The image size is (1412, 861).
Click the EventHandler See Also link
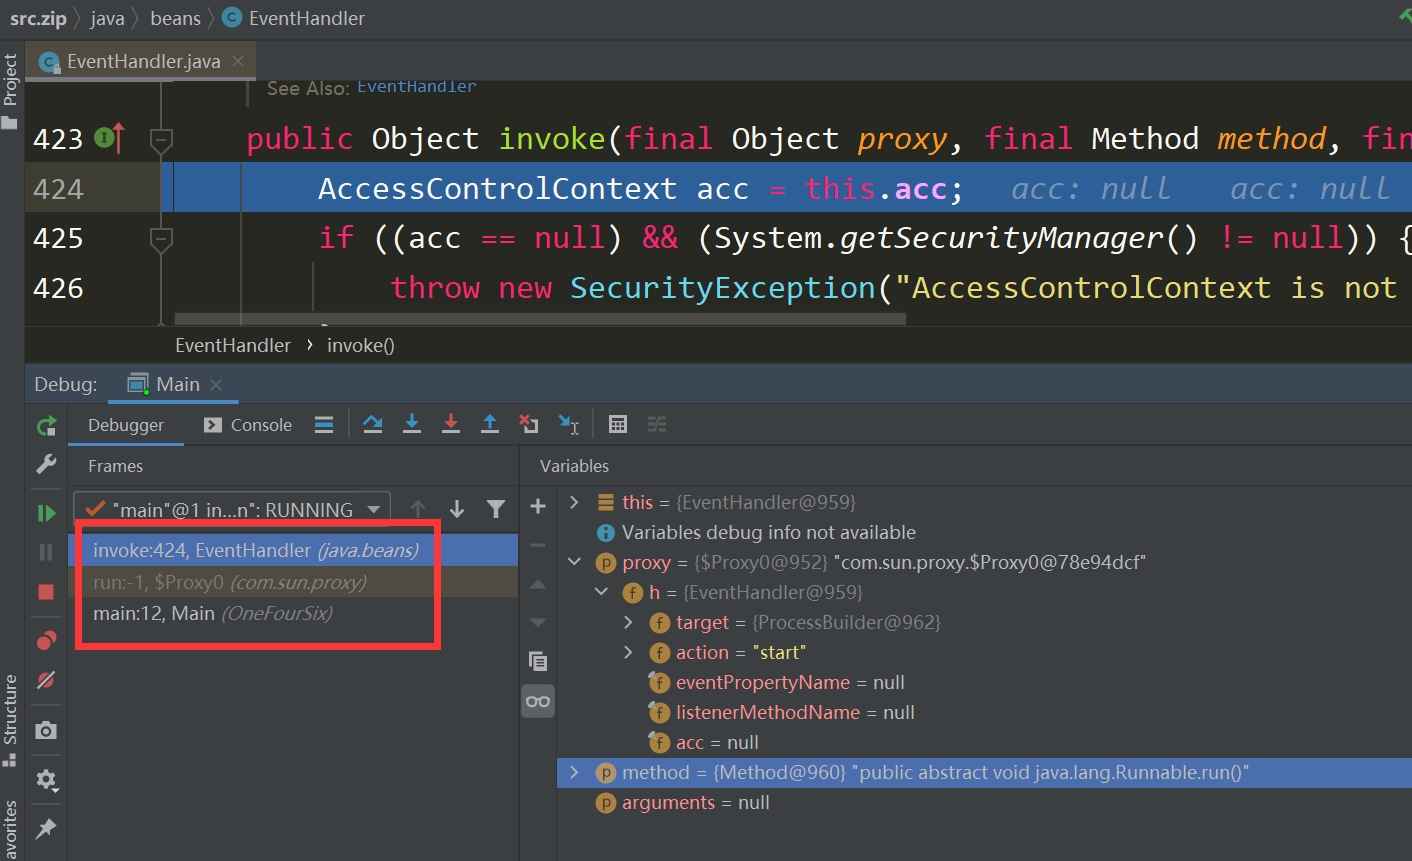click(x=416, y=86)
